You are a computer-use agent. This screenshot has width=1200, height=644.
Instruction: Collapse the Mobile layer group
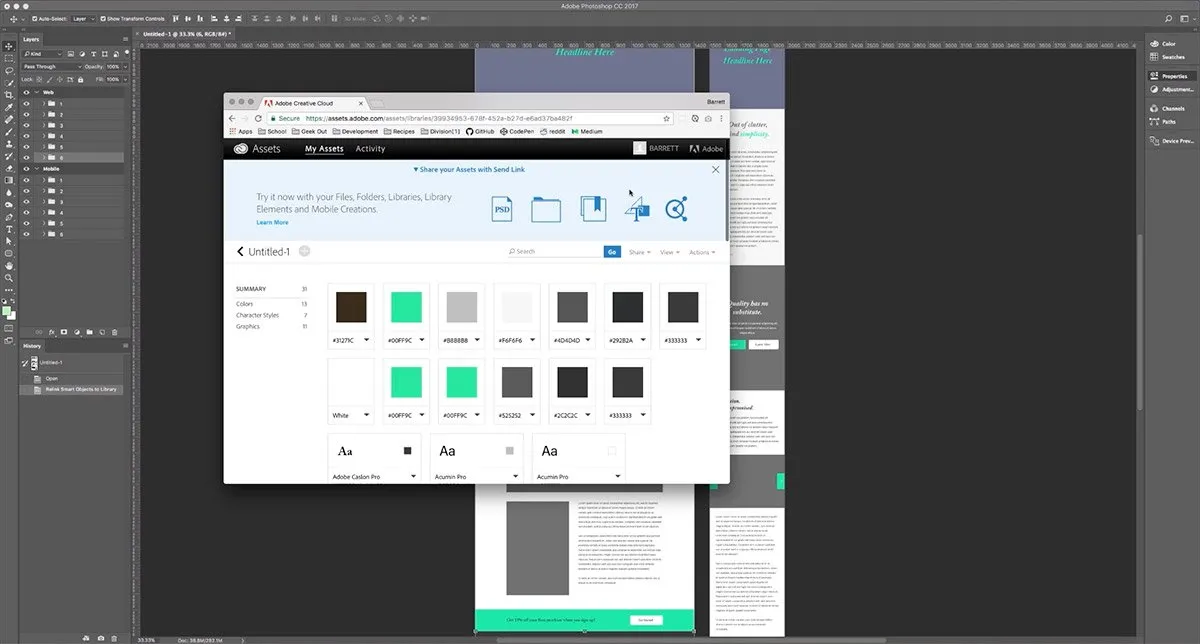[37, 169]
